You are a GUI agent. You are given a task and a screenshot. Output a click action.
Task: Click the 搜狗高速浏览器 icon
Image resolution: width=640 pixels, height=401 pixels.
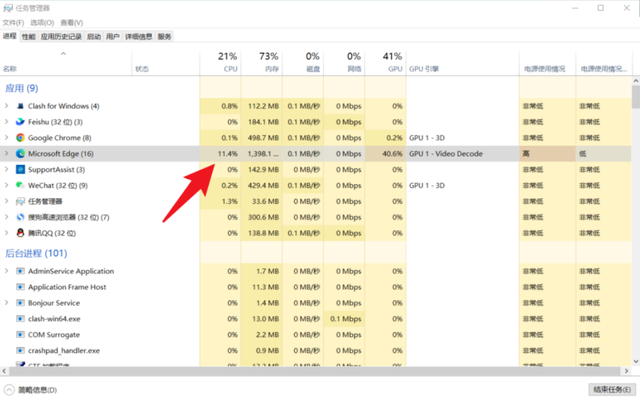(20, 217)
